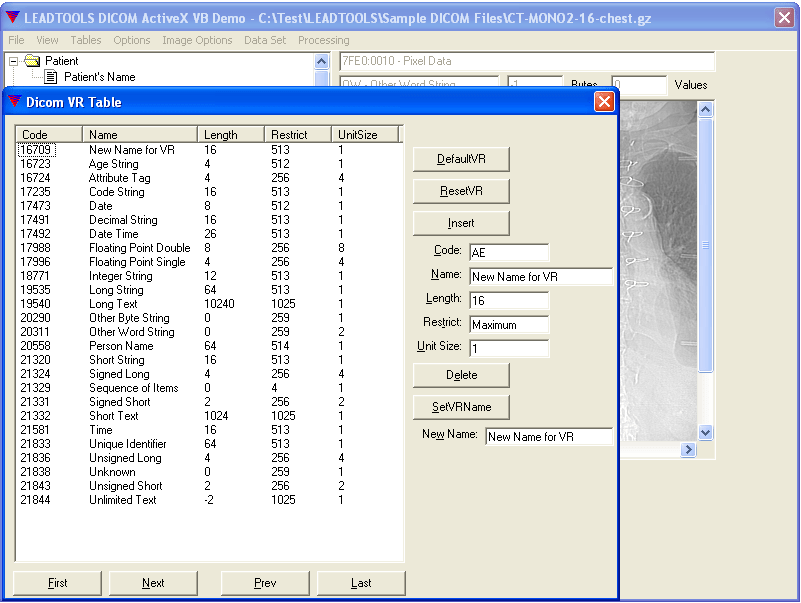Click inside the New Name text field
801x603 pixels.
548,436
